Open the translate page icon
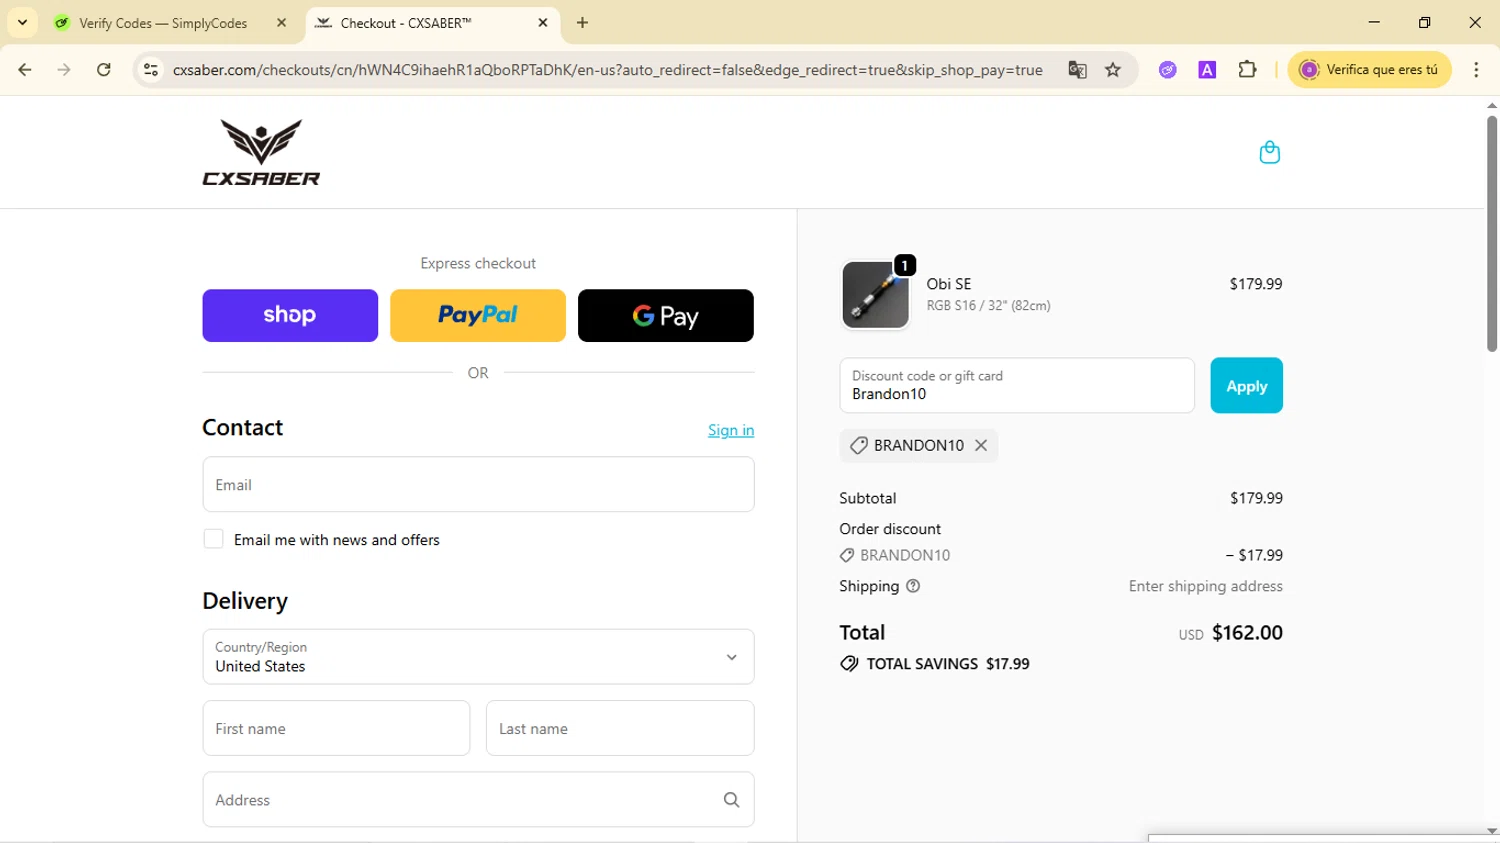This screenshot has height=843, width=1500. coord(1077,70)
